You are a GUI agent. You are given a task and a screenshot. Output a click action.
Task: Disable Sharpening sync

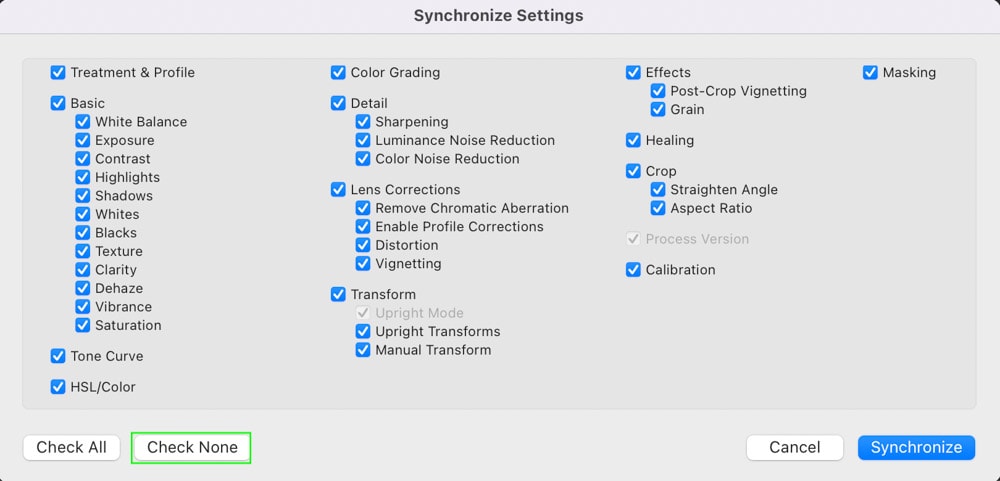pos(363,122)
